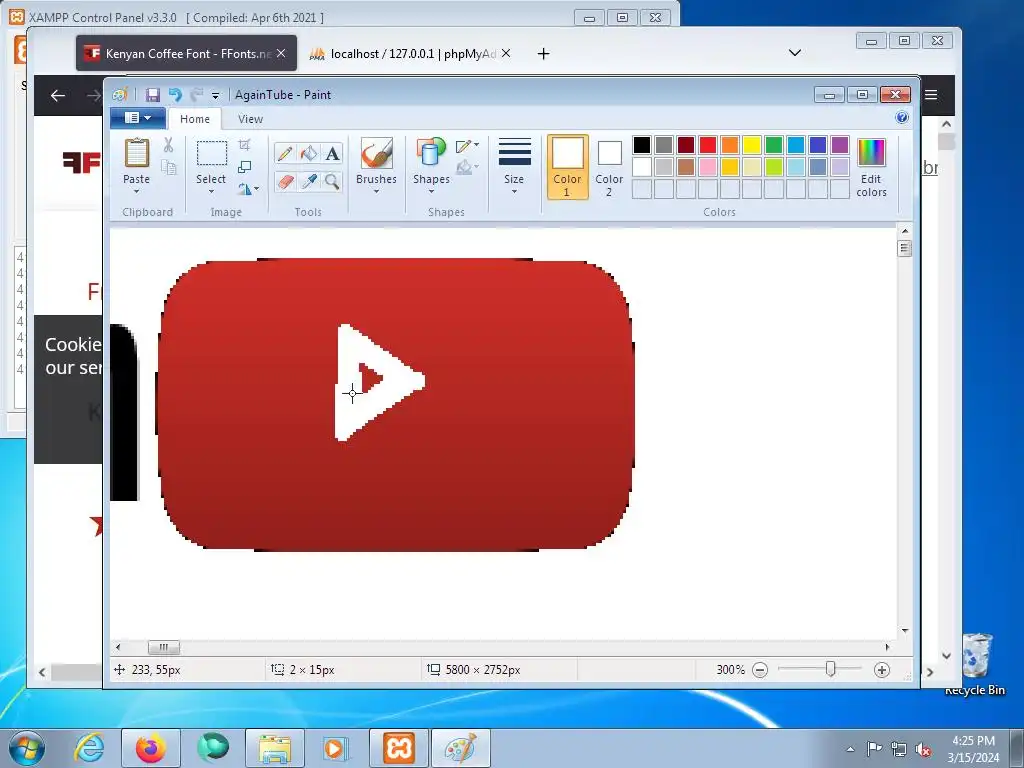Click the zoom out minus button
Viewport: 1024px width, 768px height.
click(x=760, y=670)
